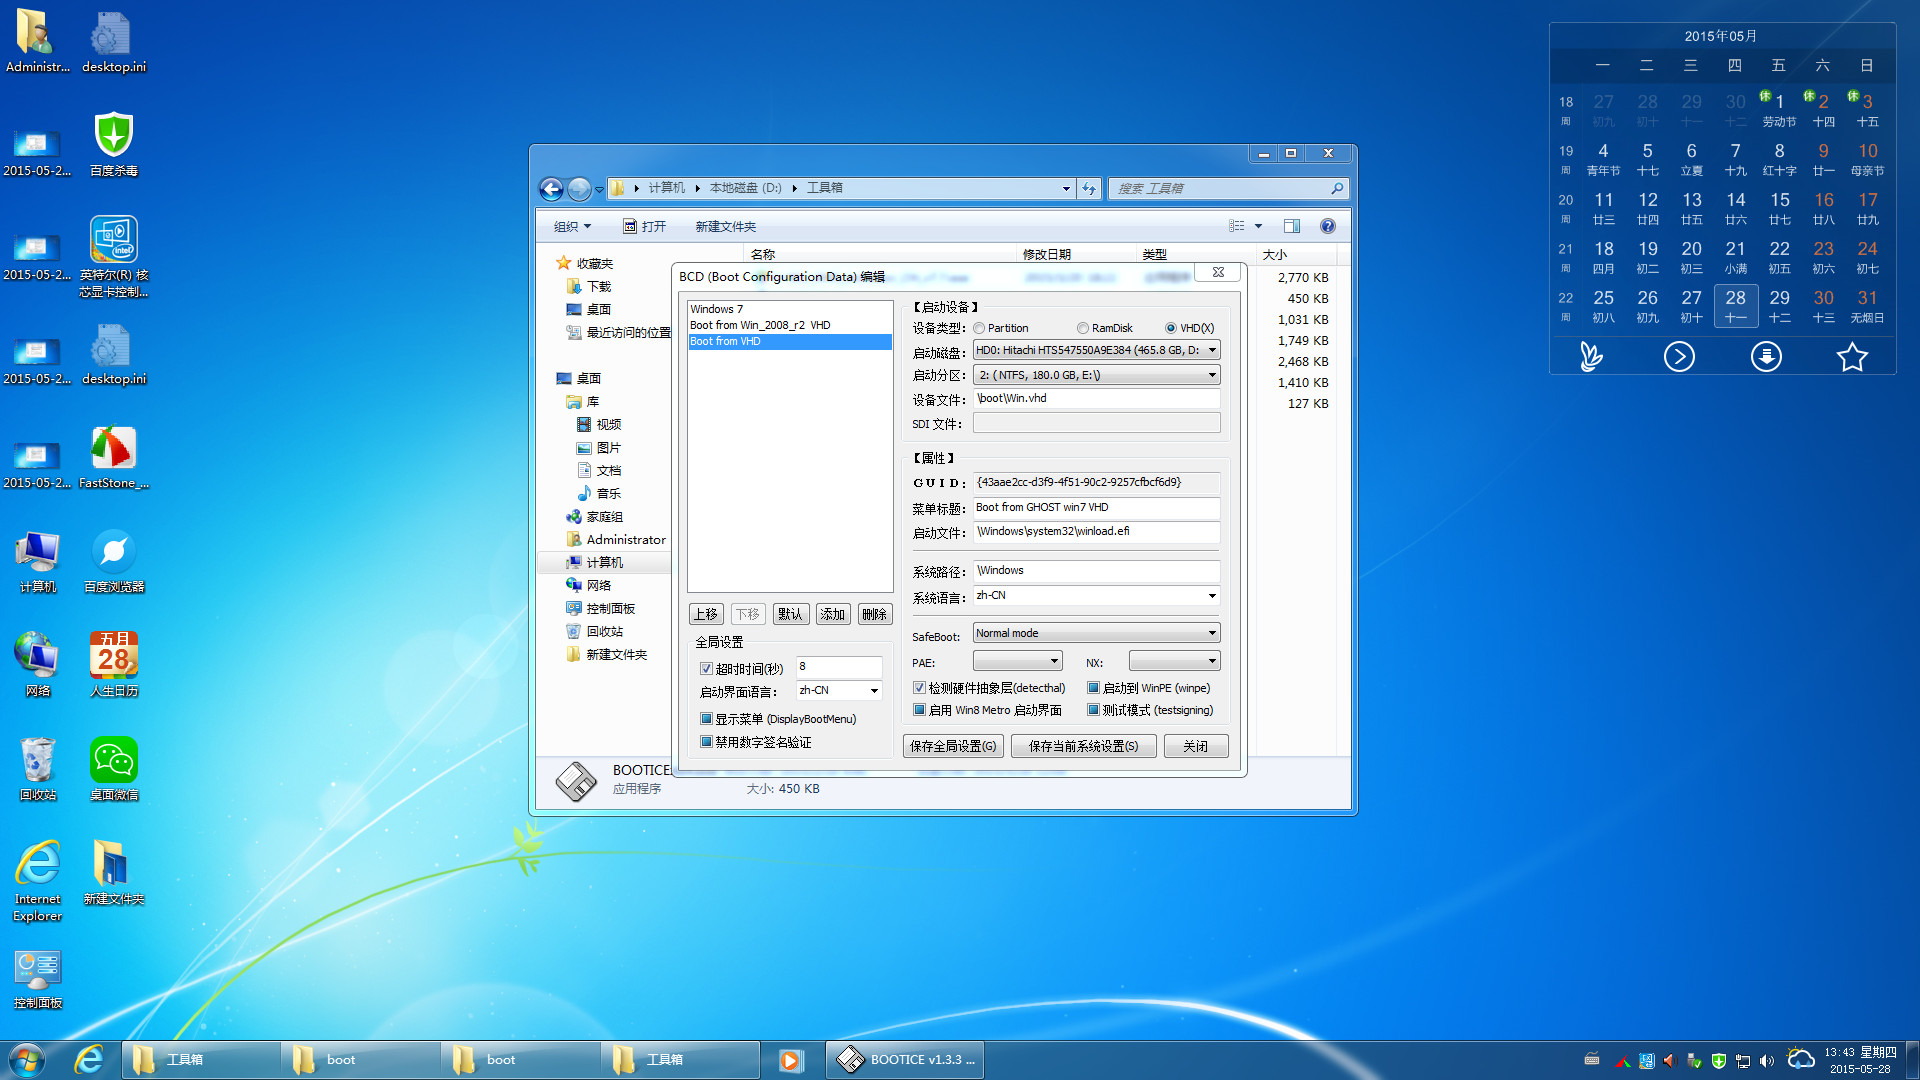Click the calendar widget download icon
The width and height of the screenshot is (1920, 1080).
(x=1766, y=357)
